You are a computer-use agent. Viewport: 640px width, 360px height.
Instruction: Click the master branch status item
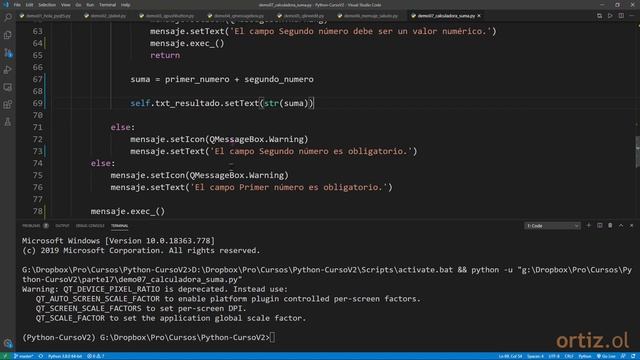click(24, 356)
